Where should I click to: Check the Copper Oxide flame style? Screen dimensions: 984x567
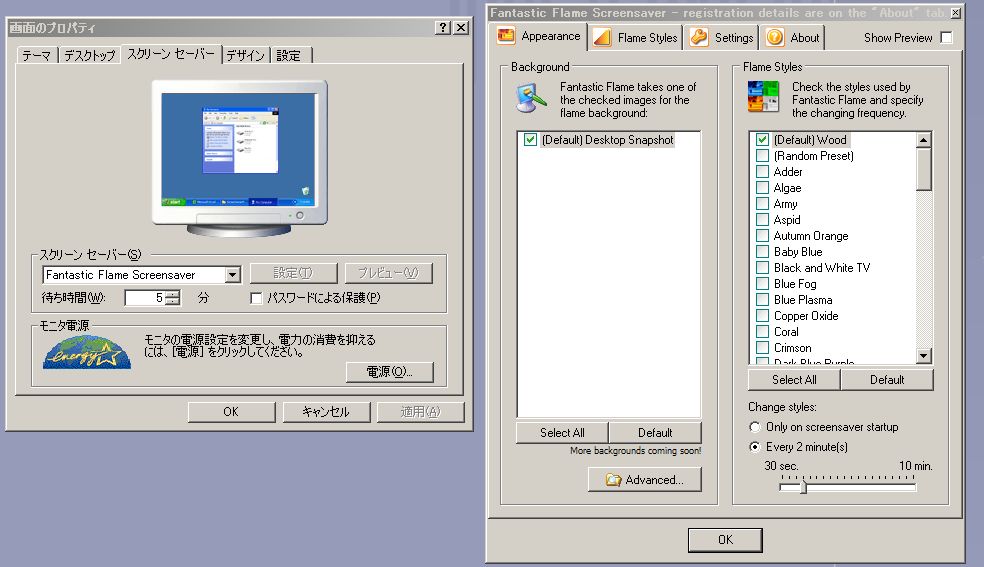pyautogui.click(x=762, y=315)
